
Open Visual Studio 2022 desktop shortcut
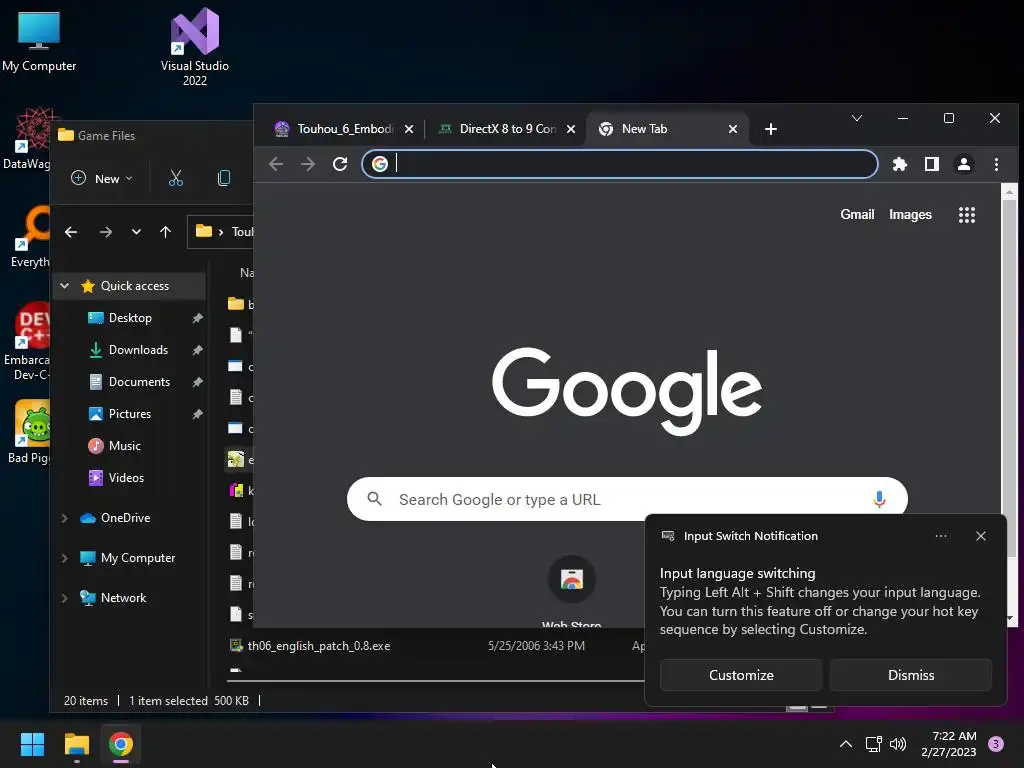point(195,47)
